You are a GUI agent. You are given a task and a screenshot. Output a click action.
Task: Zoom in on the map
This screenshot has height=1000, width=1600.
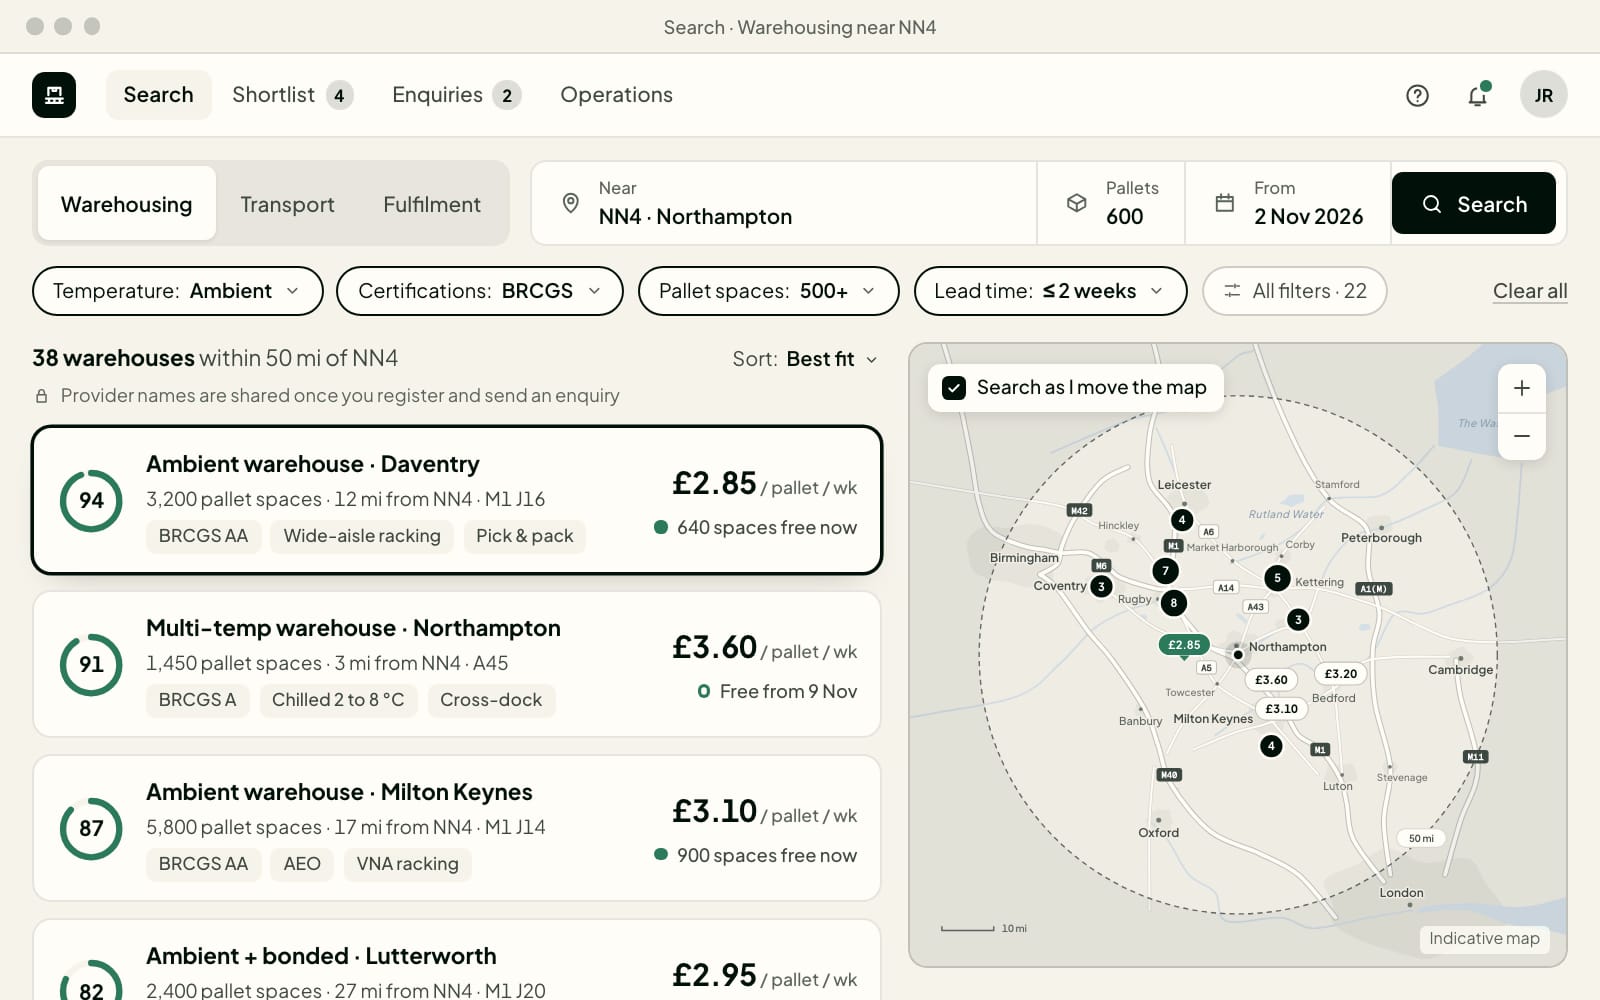pos(1522,388)
